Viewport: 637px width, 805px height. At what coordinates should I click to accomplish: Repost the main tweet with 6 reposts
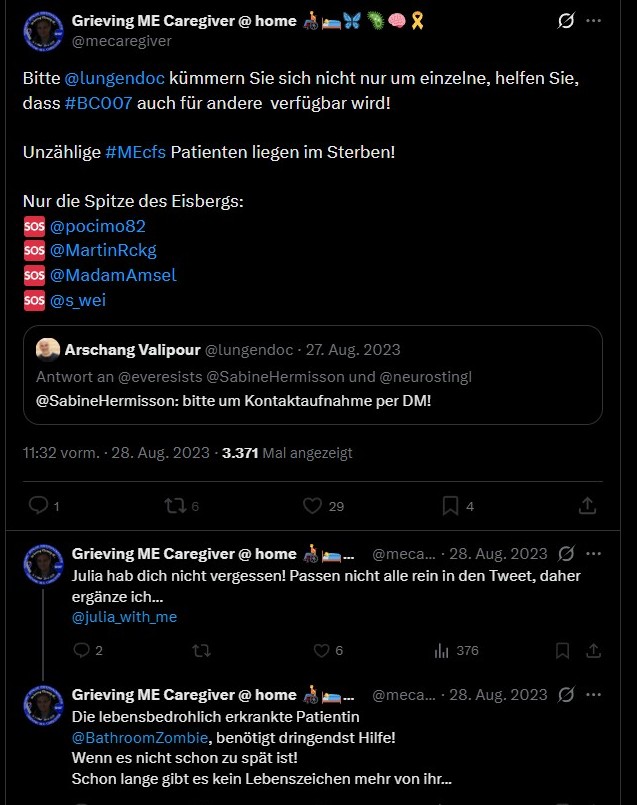tap(176, 506)
